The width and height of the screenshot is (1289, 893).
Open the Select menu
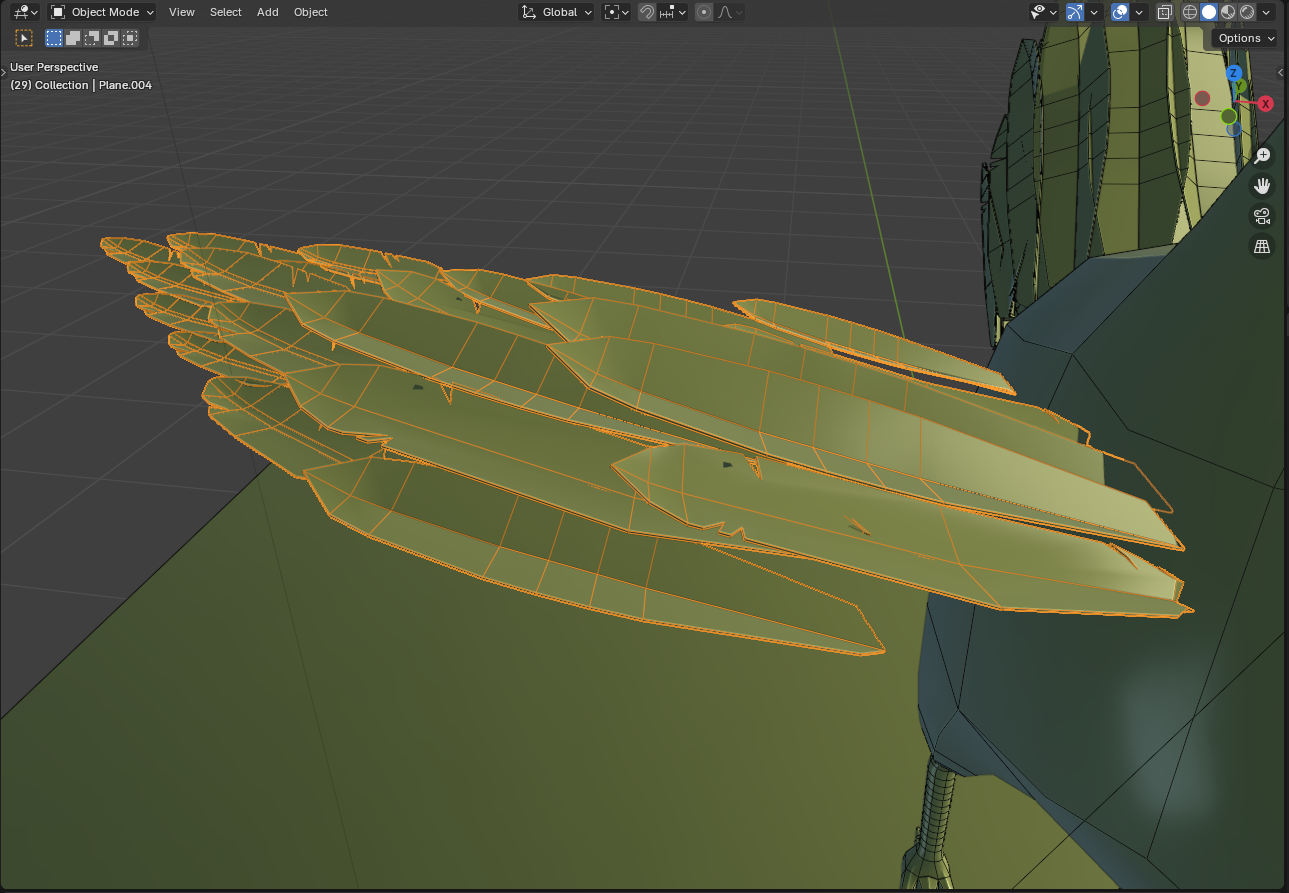[226, 12]
